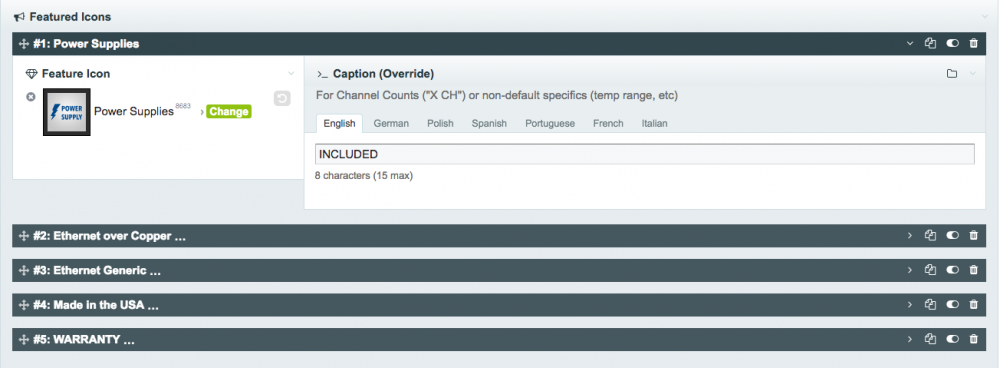The image size is (1000, 368).
Task: Click the #4 Made in the USA title
Action: [96, 305]
